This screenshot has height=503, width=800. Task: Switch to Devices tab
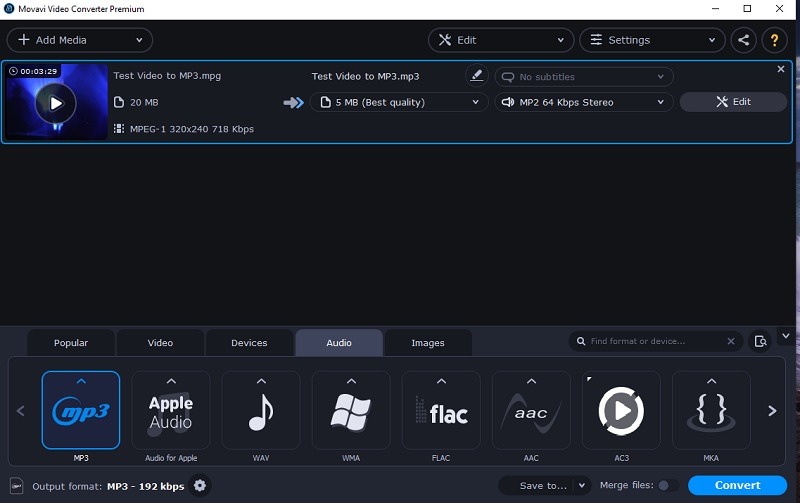[x=249, y=343]
